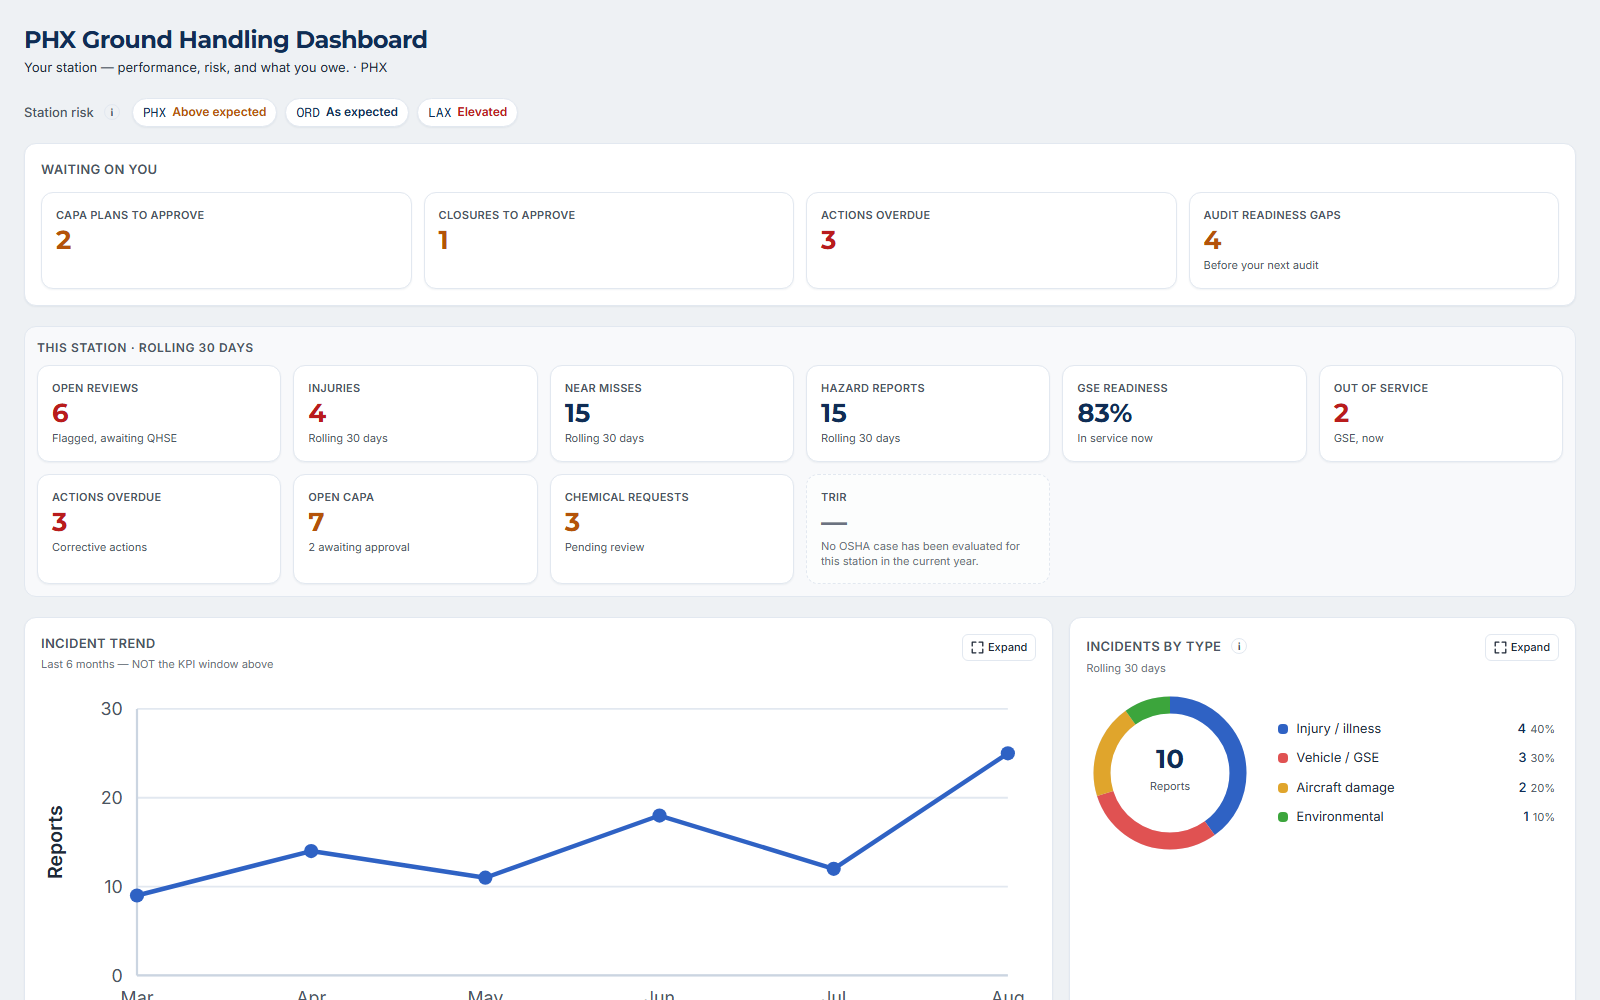Expand the Incident Trend chart
Viewport: 1600px width, 1000px height.
[x=999, y=647]
